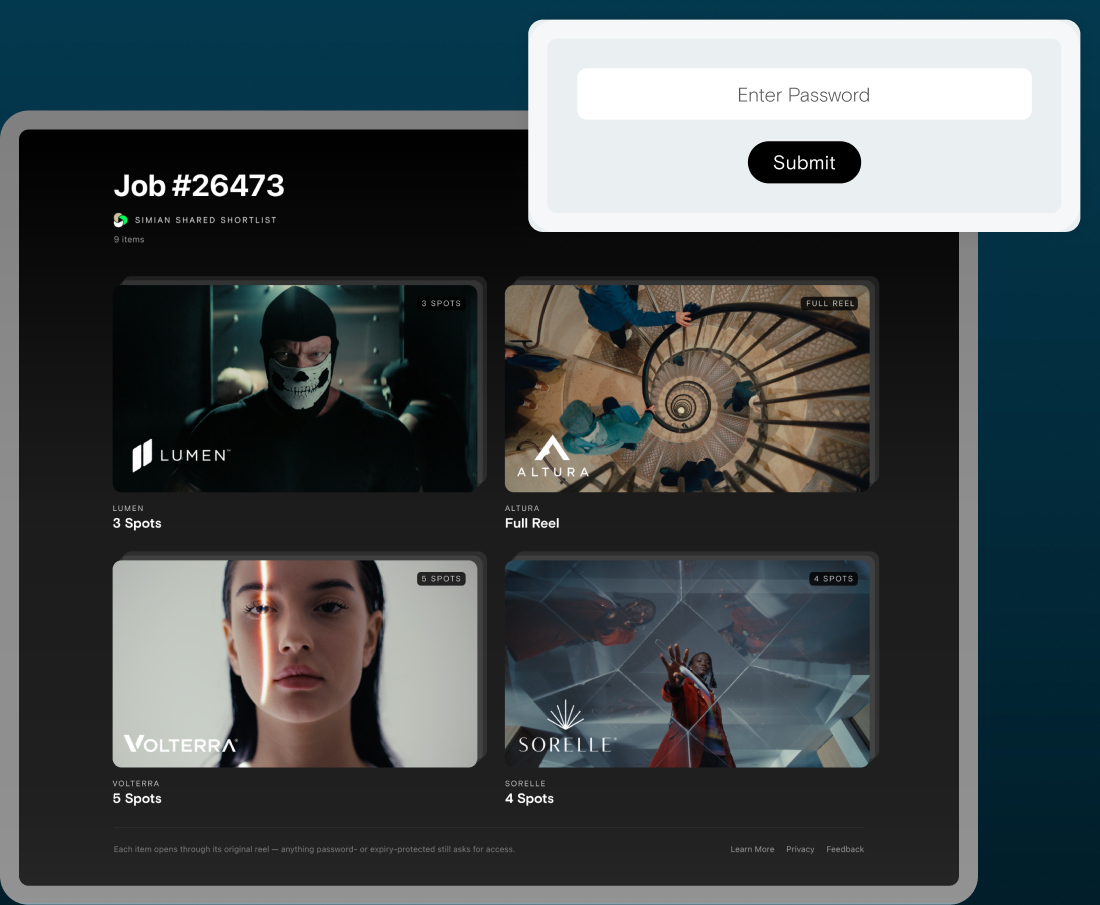Open the Altura spiral staircase thumbnail
Viewport: 1100px width, 905px height.
click(687, 388)
